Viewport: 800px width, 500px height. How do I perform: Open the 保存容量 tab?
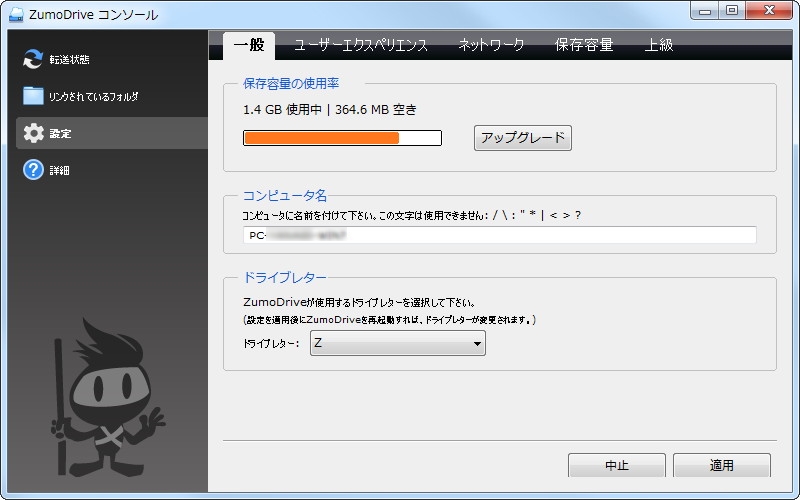pyautogui.click(x=584, y=45)
